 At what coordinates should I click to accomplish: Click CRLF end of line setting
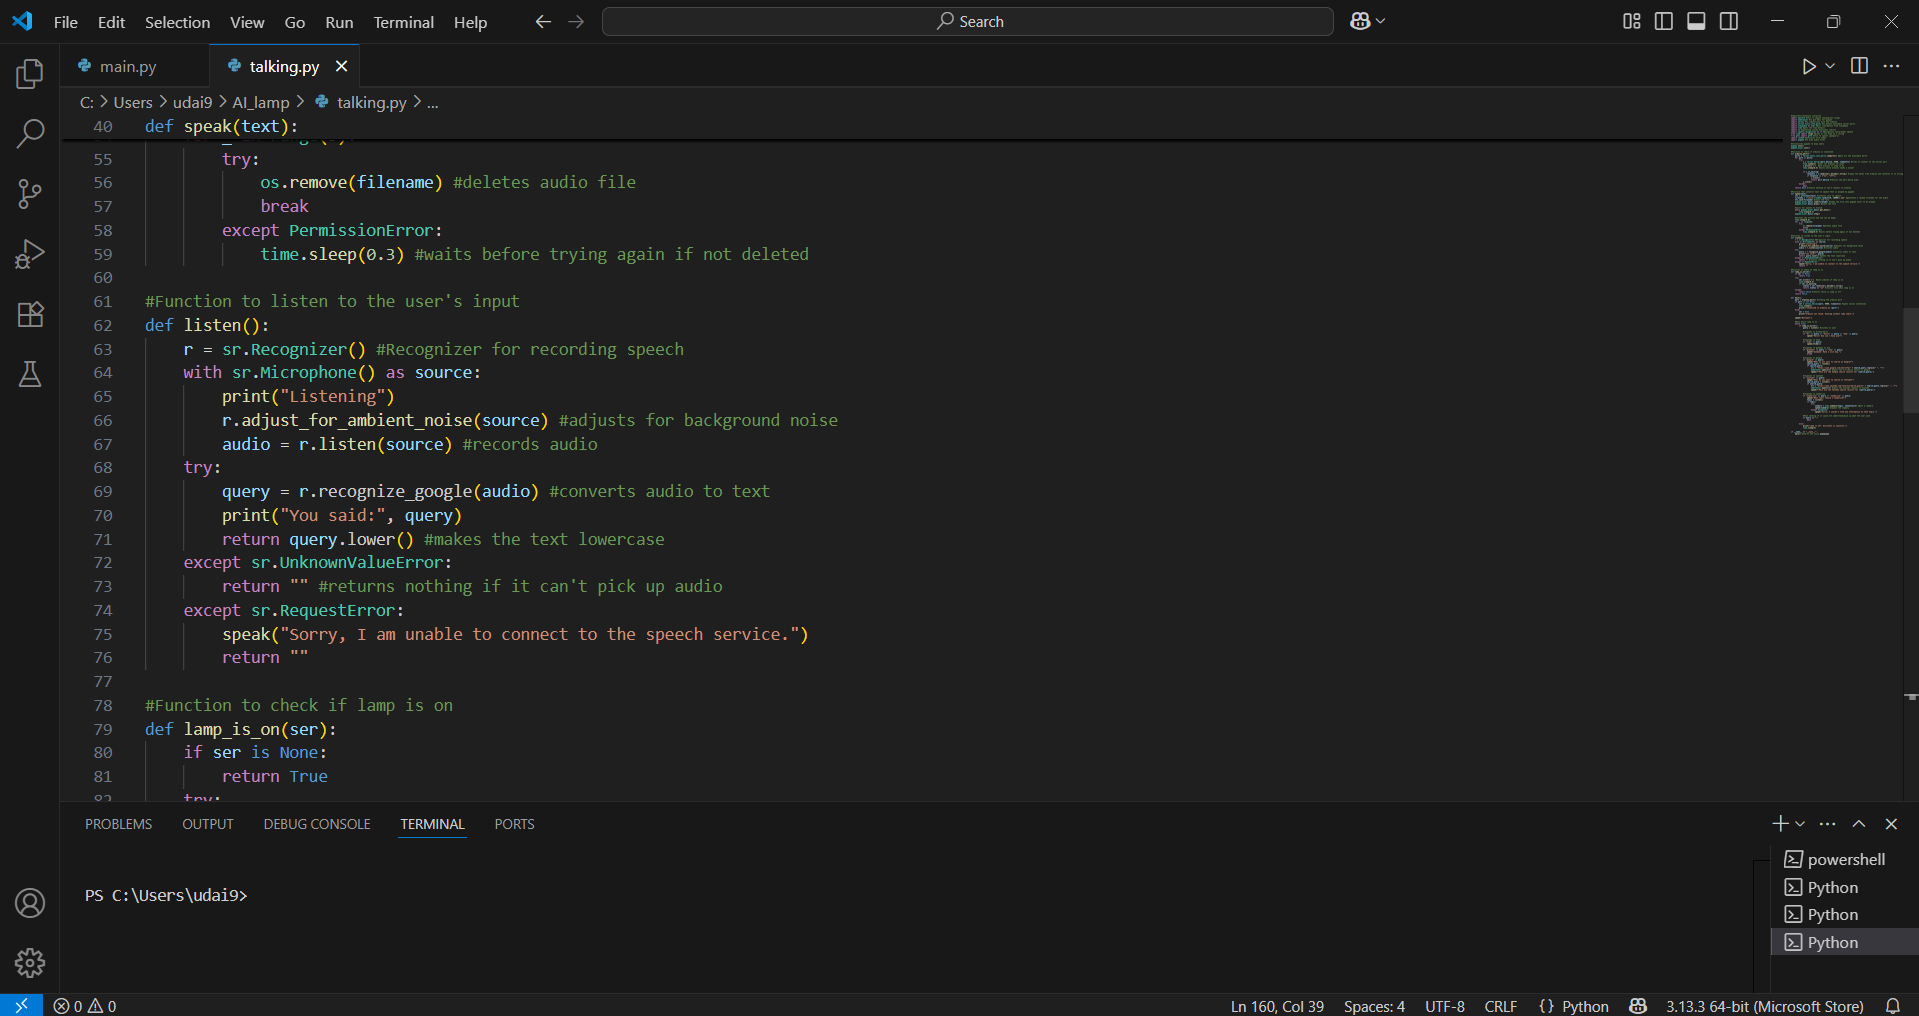pos(1500,1006)
